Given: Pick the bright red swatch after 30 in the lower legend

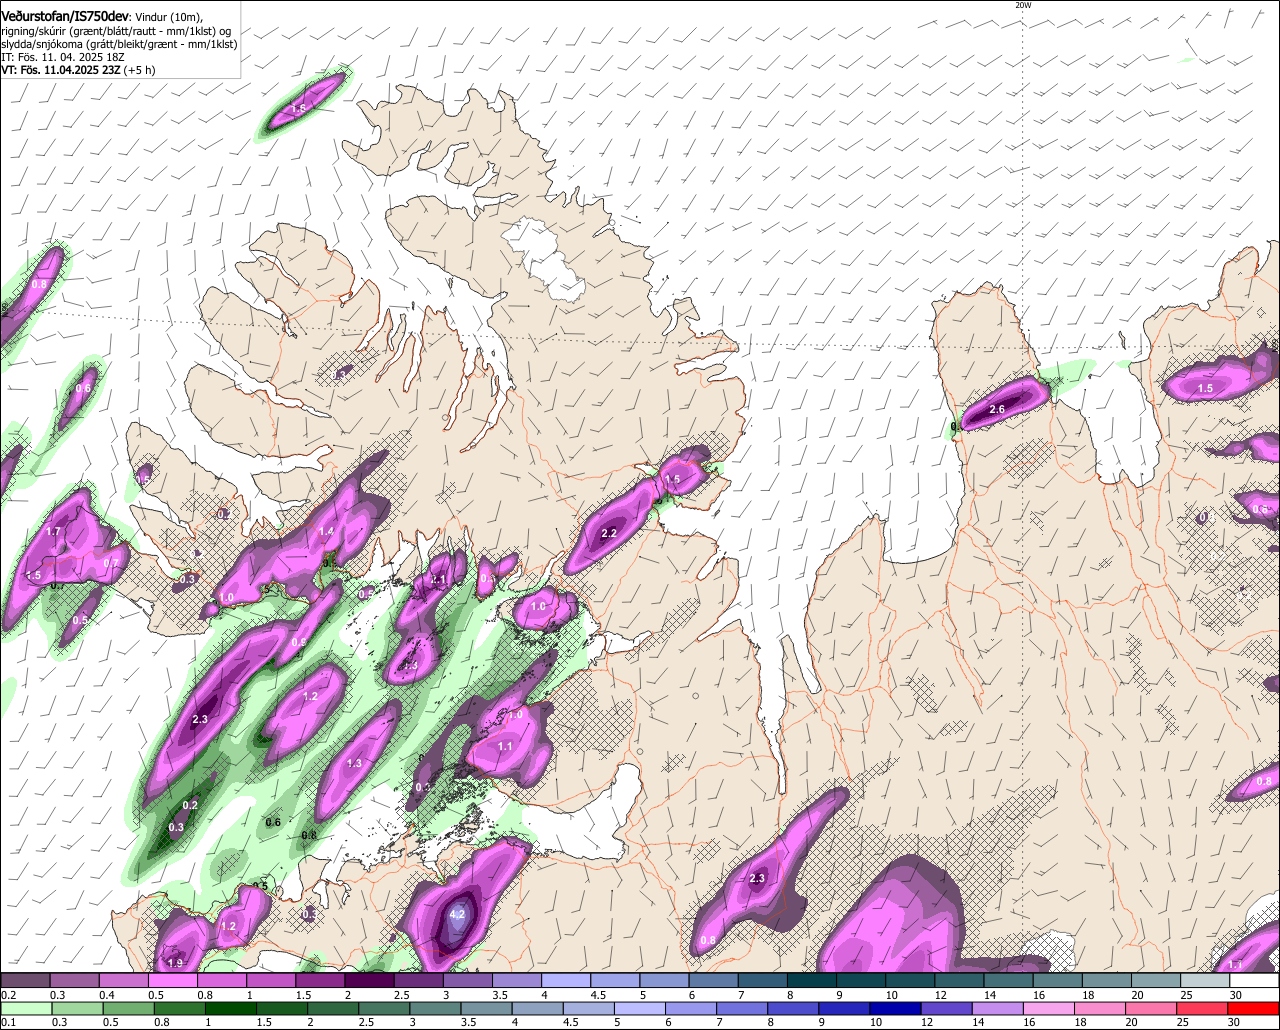Looking at the screenshot, I should click(x=1255, y=1008).
